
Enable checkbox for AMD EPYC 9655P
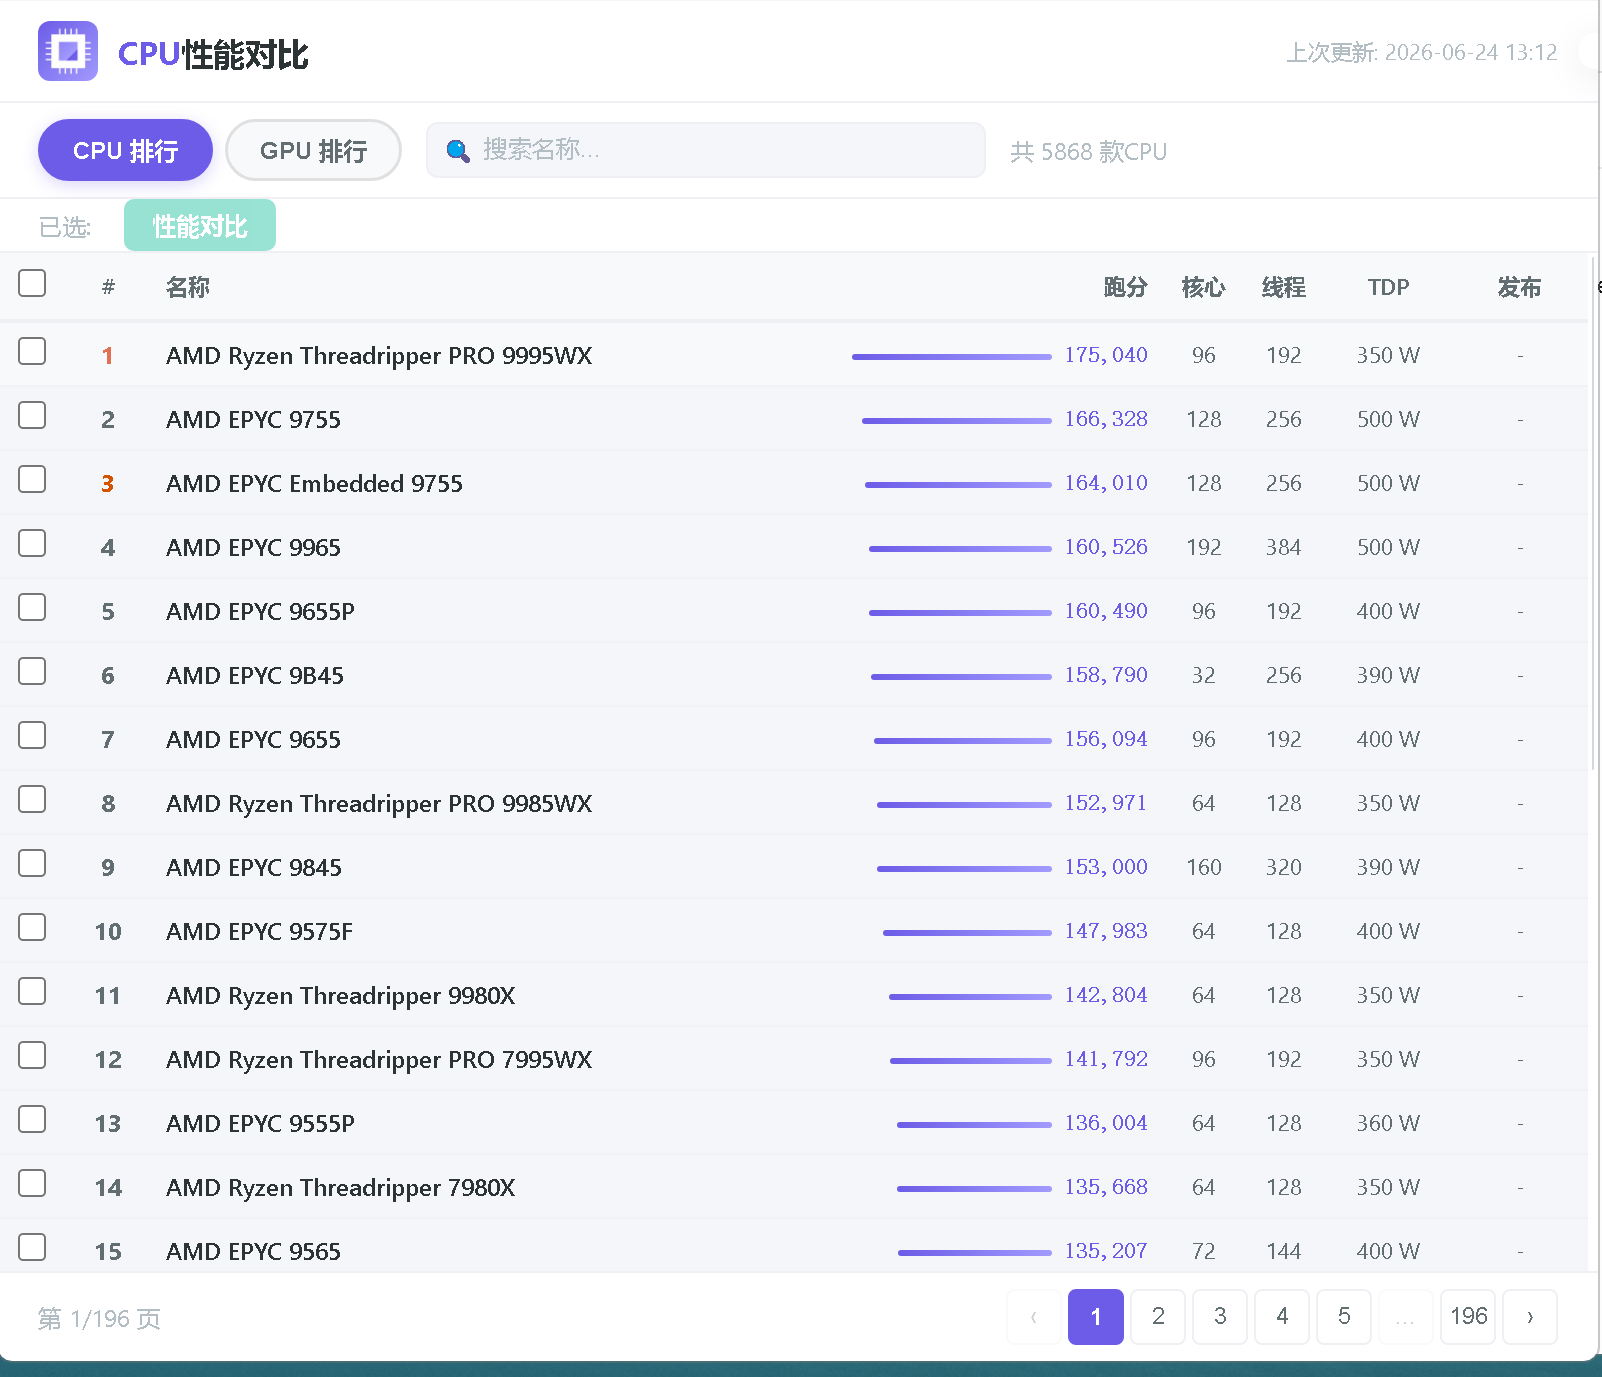[x=32, y=607]
